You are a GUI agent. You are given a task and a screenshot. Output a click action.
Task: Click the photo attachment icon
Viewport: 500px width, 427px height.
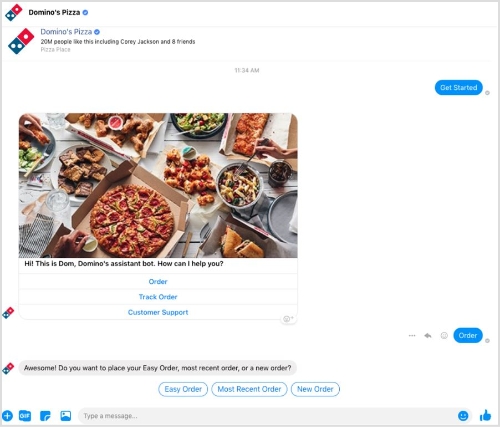pyautogui.click(x=66, y=416)
